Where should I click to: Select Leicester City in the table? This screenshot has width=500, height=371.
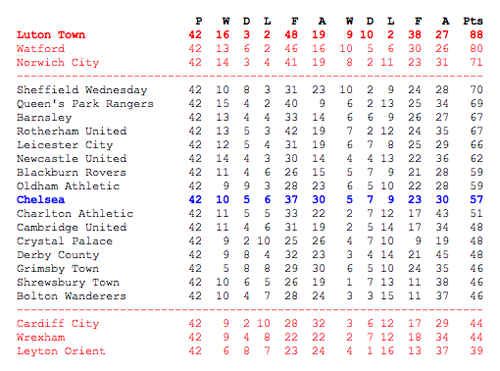point(65,145)
